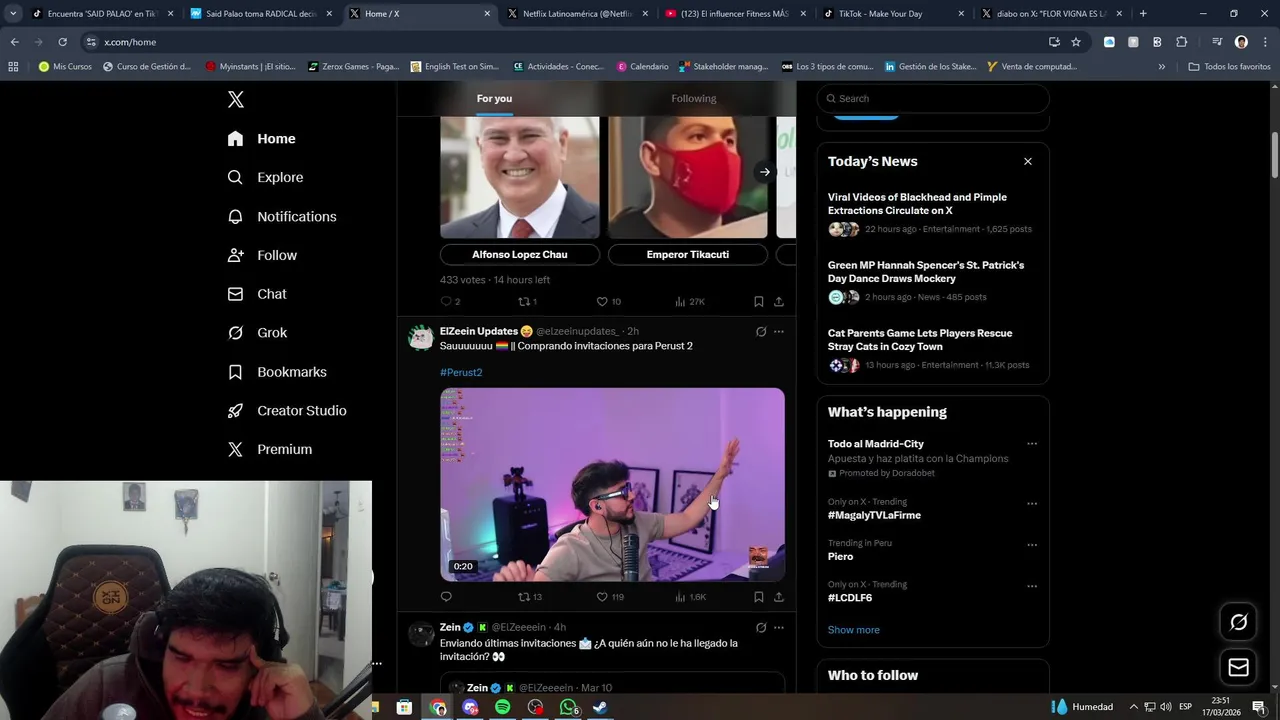1280x720 pixels.
Task: Click Show more under What's happening
Action: [x=853, y=630]
